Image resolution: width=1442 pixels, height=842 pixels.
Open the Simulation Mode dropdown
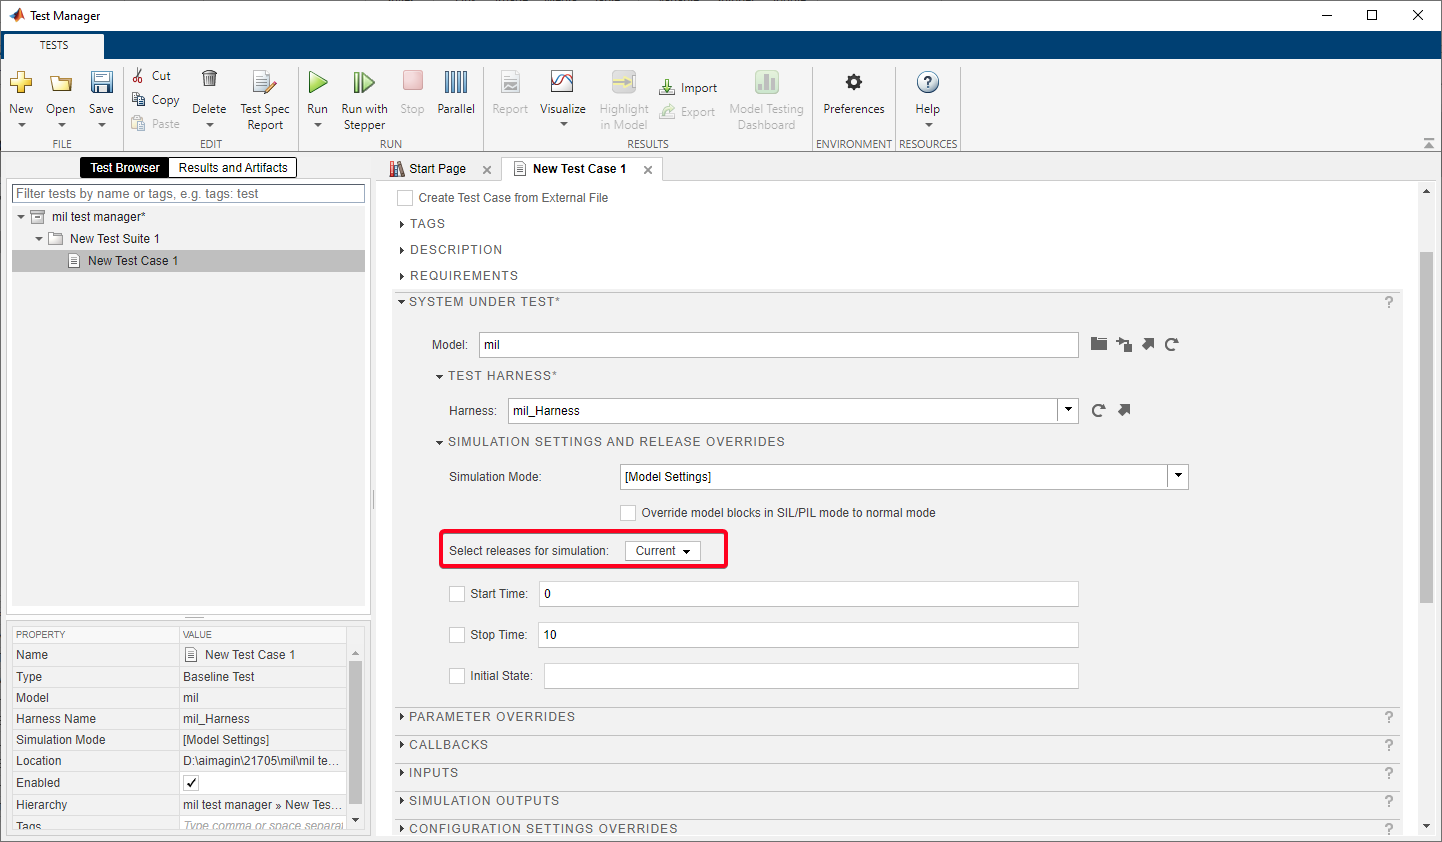click(x=1178, y=477)
